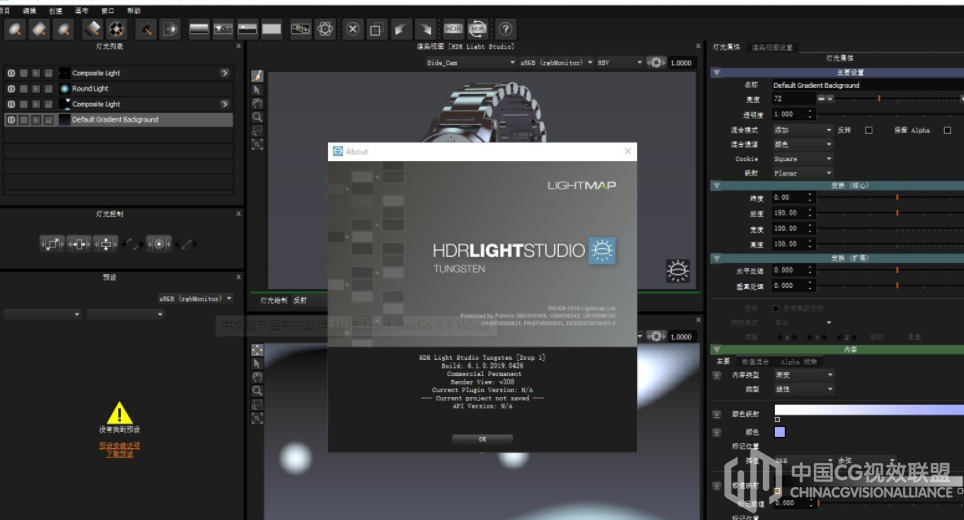The height and width of the screenshot is (520, 964).
Task: Open the sRGB dropdown in presets panel
Action: coord(196,299)
